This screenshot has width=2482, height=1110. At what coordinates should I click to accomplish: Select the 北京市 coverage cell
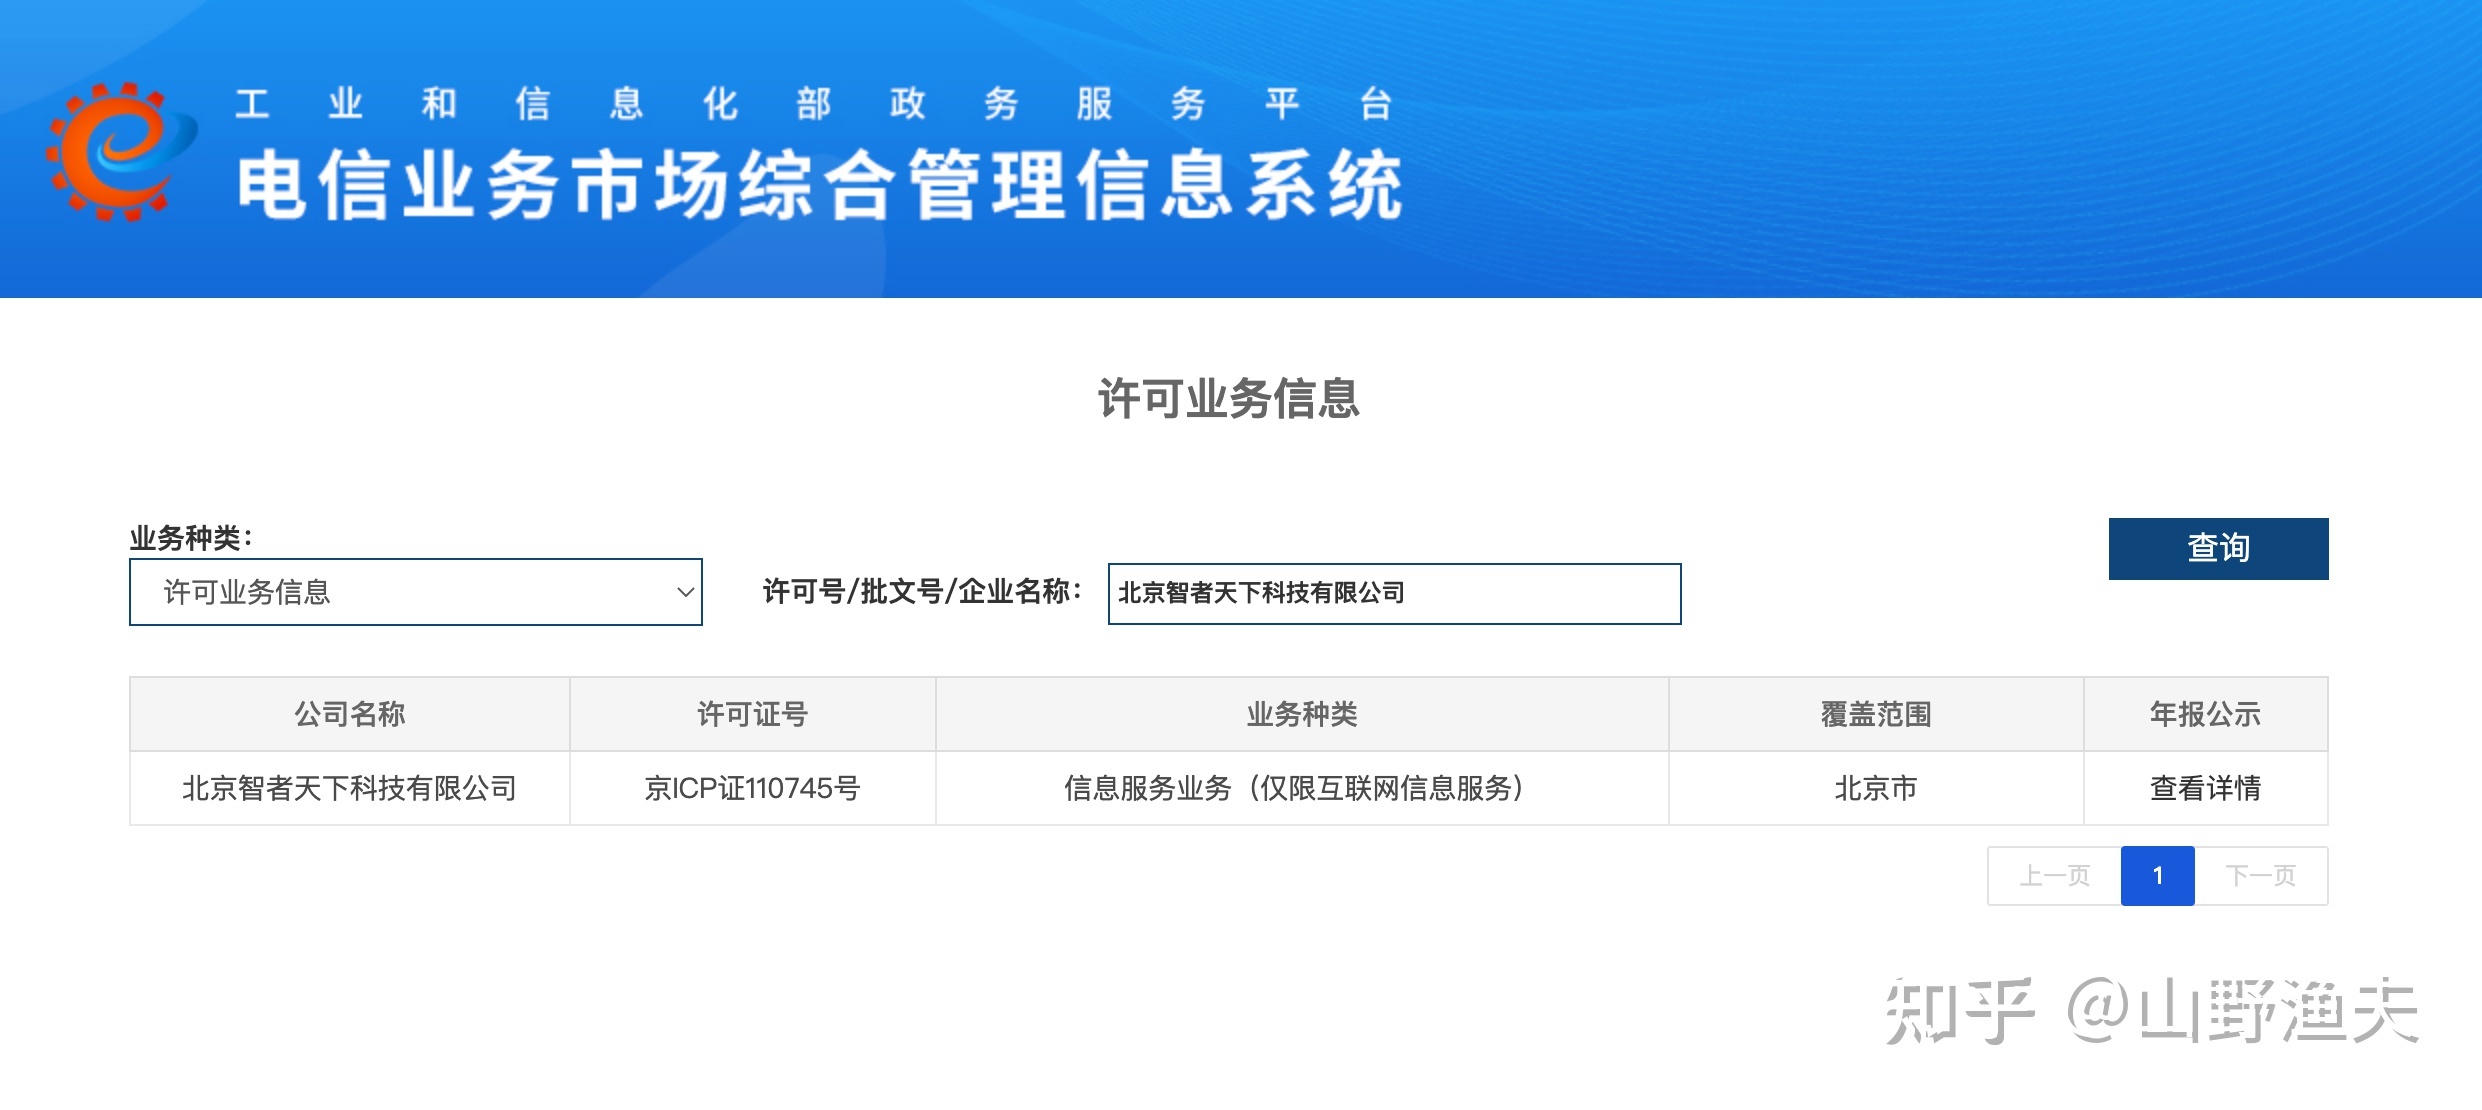point(1876,788)
